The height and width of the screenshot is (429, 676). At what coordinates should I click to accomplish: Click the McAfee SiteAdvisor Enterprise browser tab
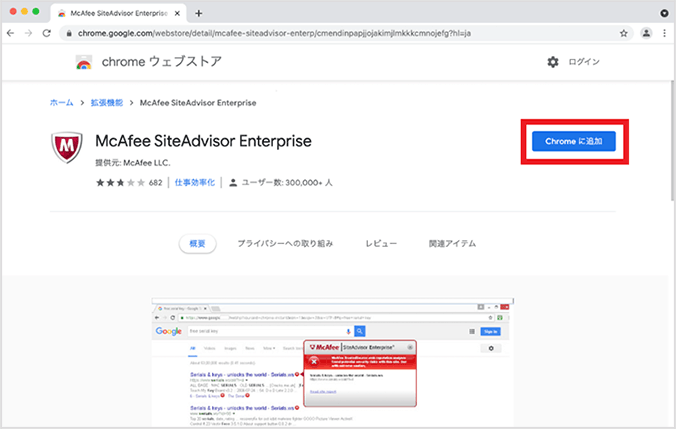coord(119,13)
